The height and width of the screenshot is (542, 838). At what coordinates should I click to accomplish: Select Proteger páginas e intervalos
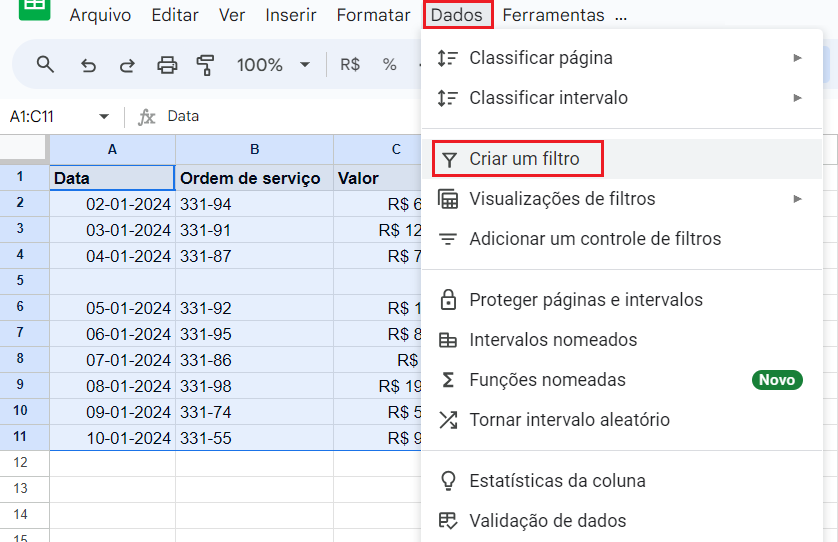(x=622, y=300)
